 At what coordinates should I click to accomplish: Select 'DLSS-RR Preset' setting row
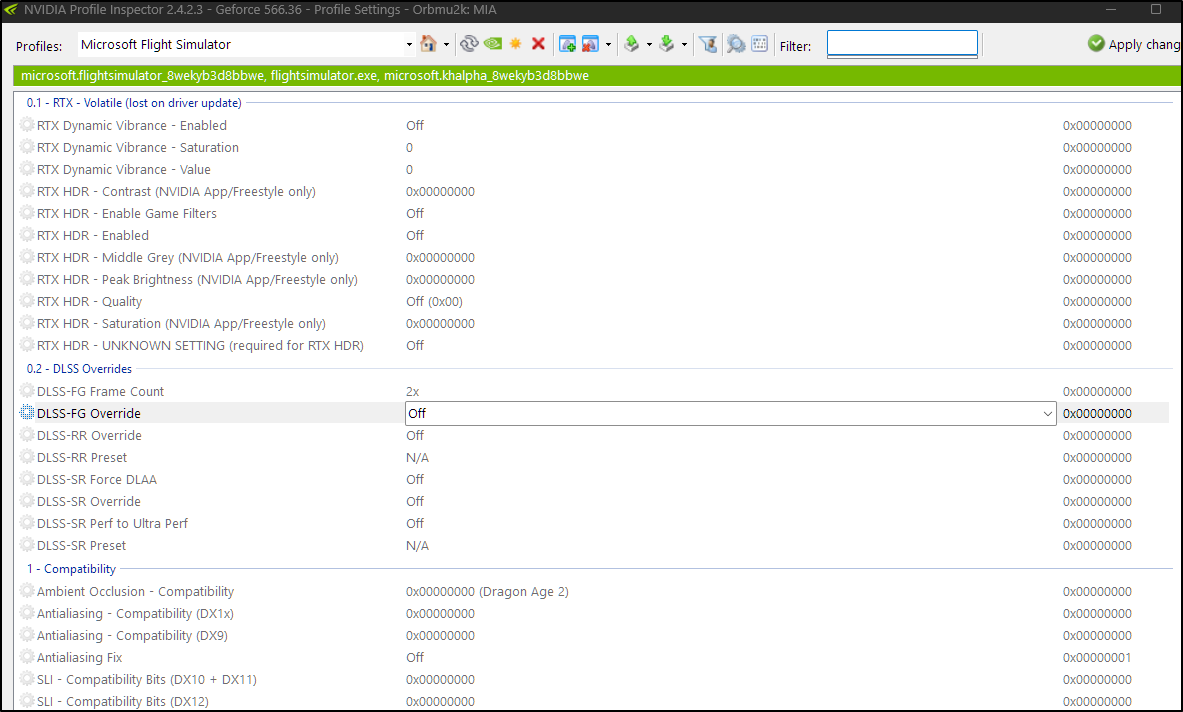[592, 457]
